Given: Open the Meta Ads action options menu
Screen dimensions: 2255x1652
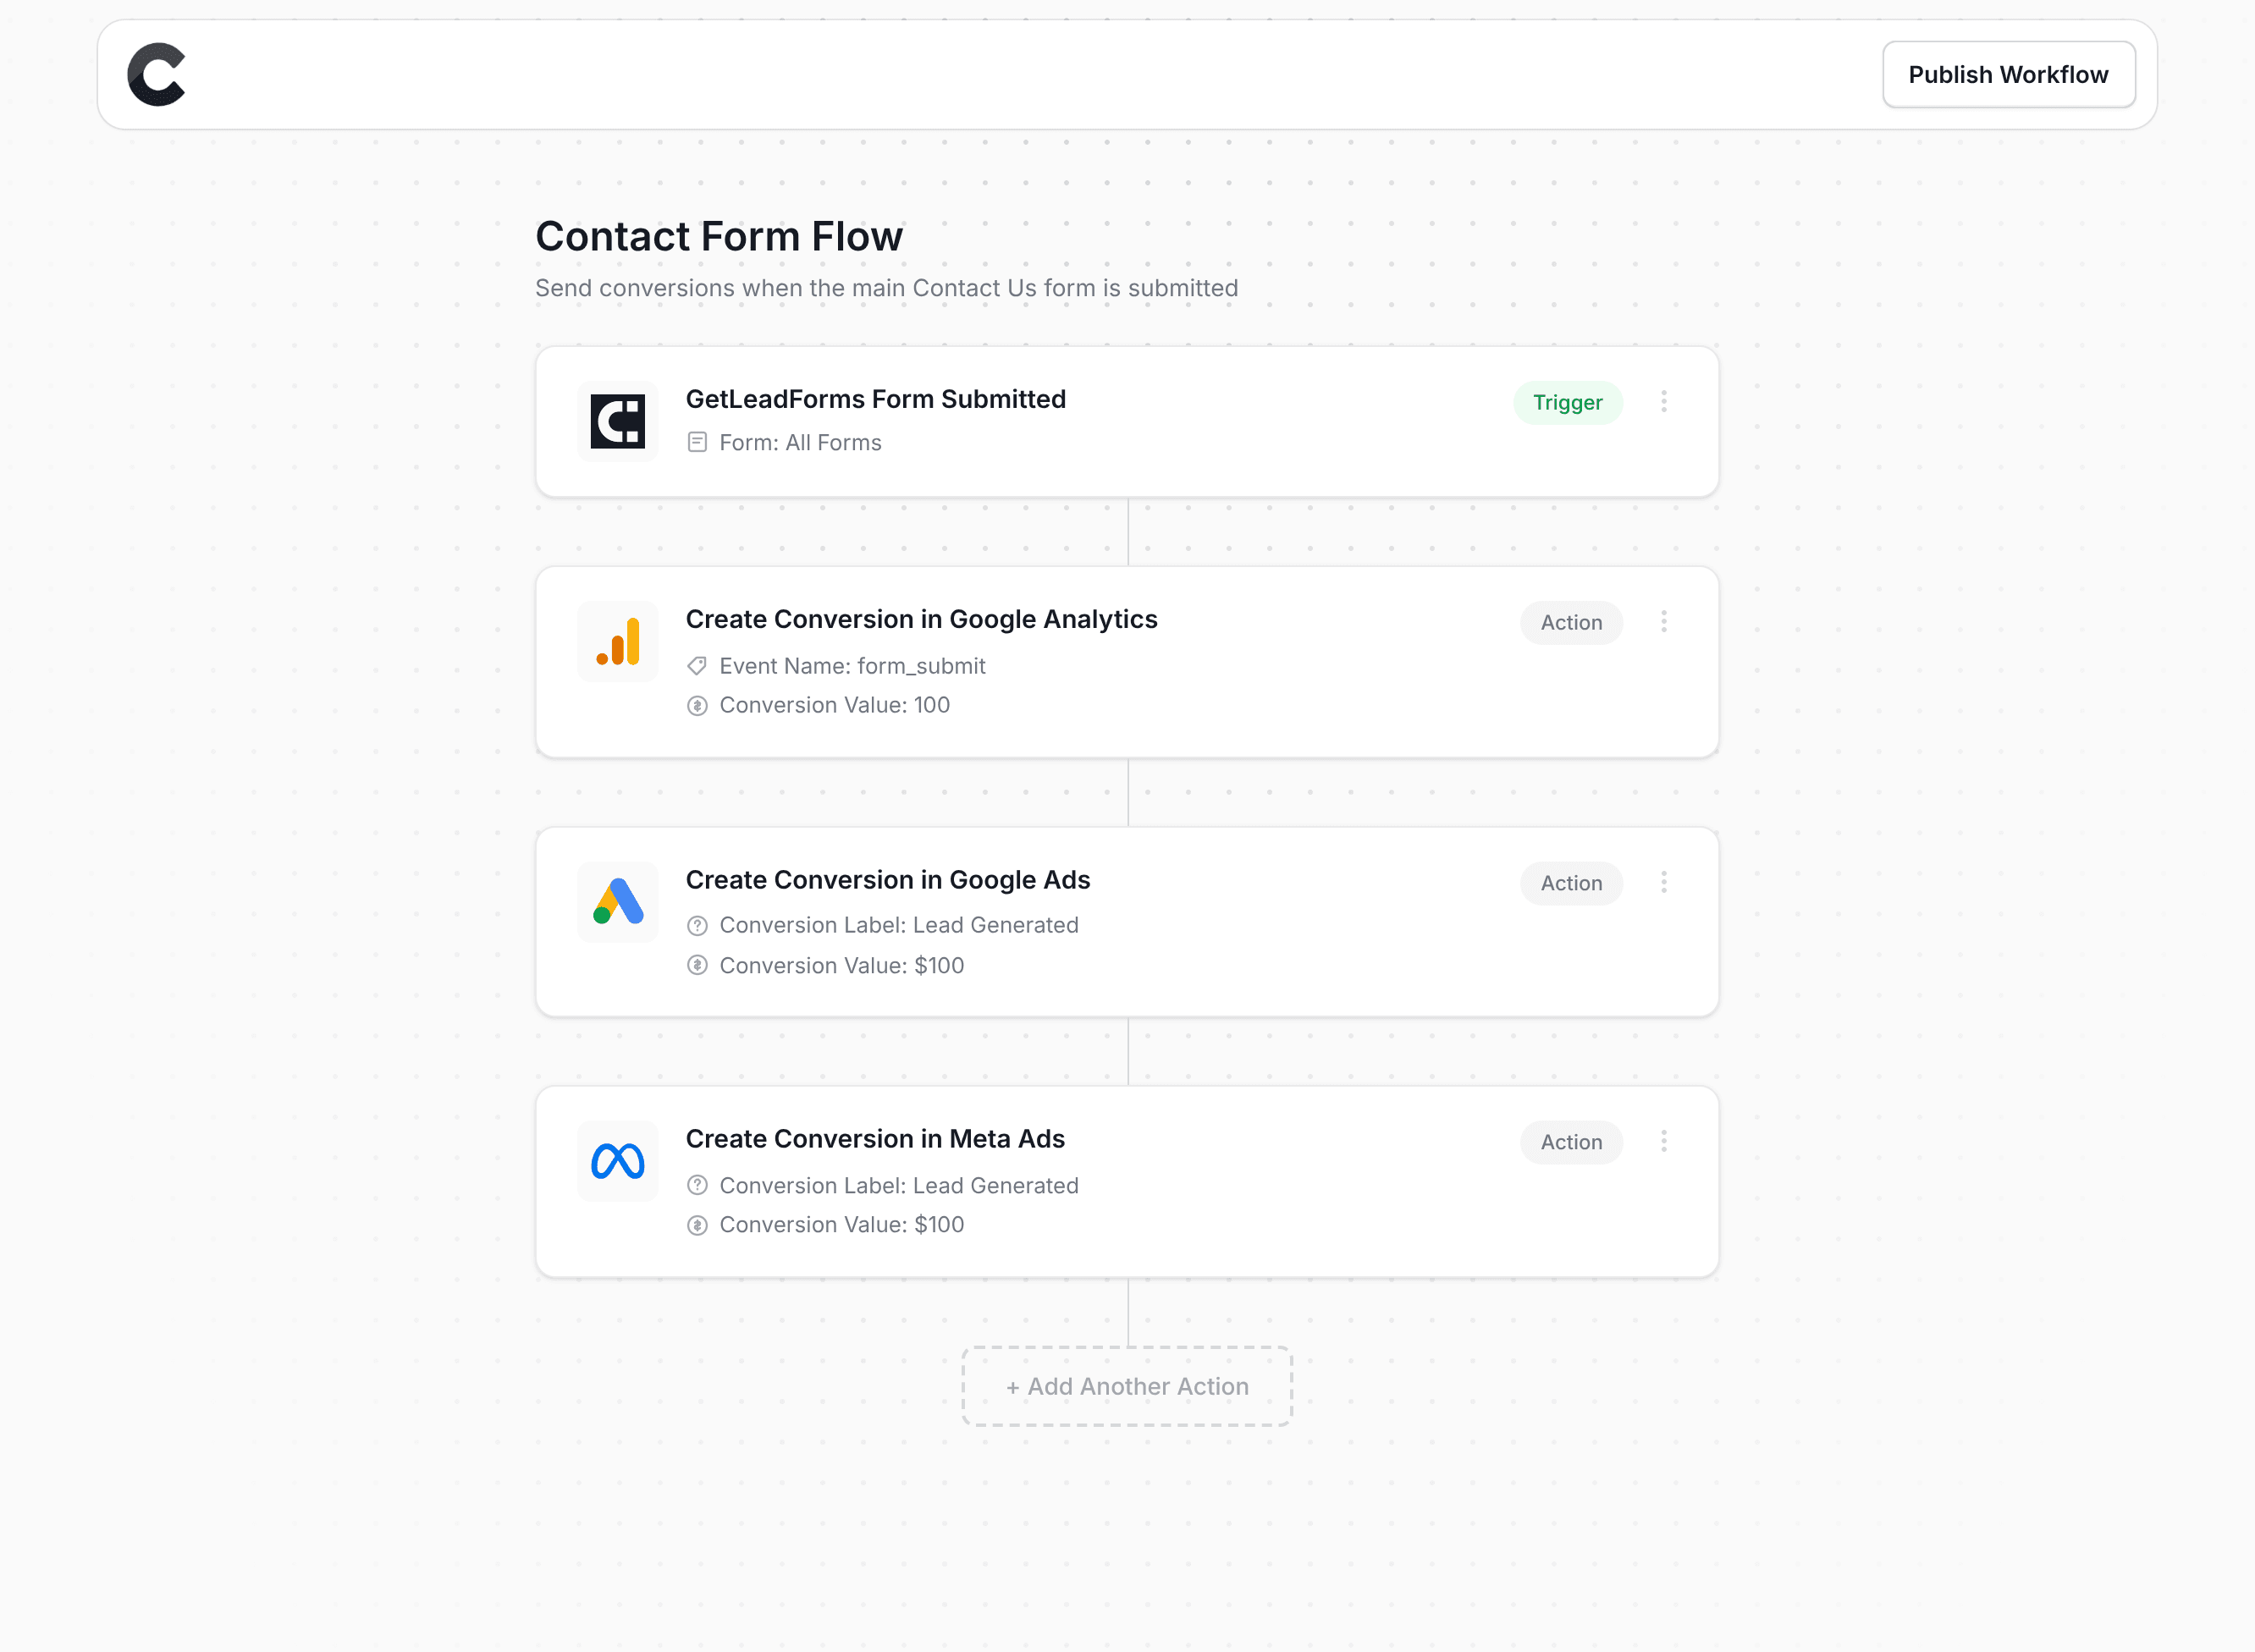Looking at the screenshot, I should tap(1664, 1141).
